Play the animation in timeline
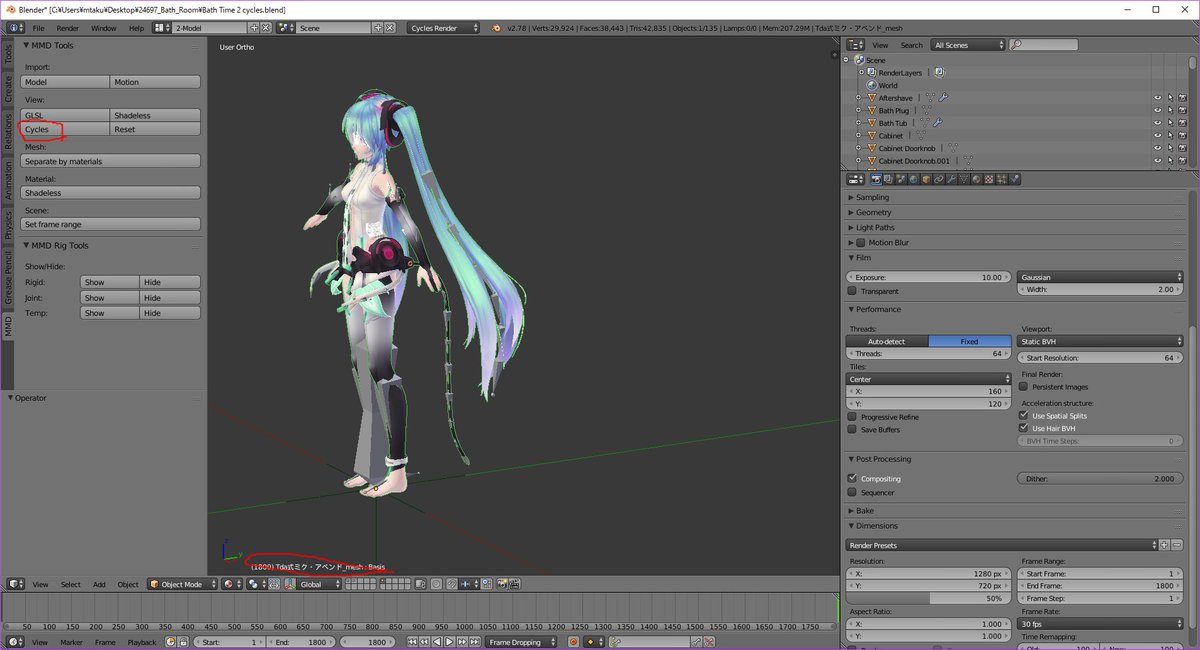 coord(449,642)
